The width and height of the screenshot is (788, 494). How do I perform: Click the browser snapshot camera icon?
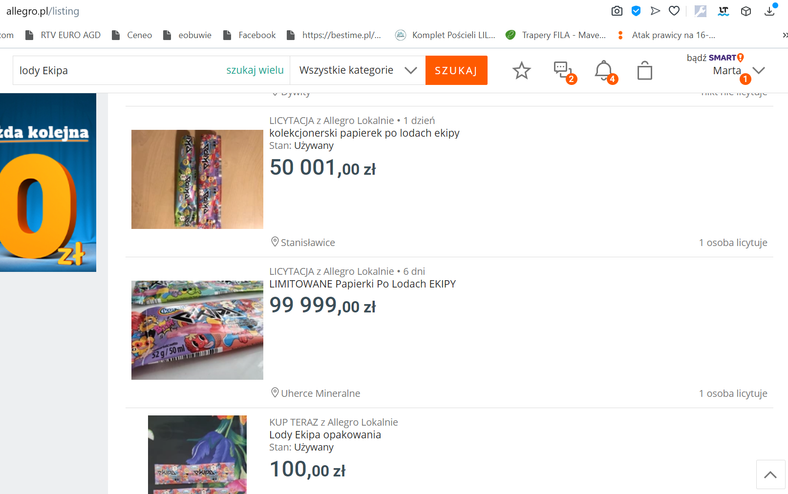pos(617,11)
